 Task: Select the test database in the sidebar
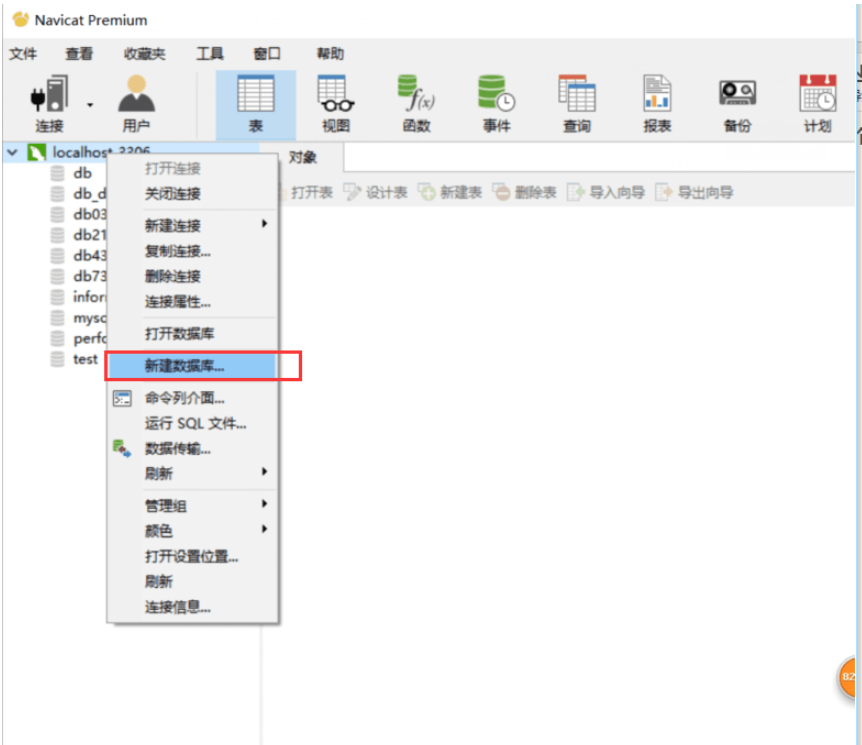click(84, 359)
